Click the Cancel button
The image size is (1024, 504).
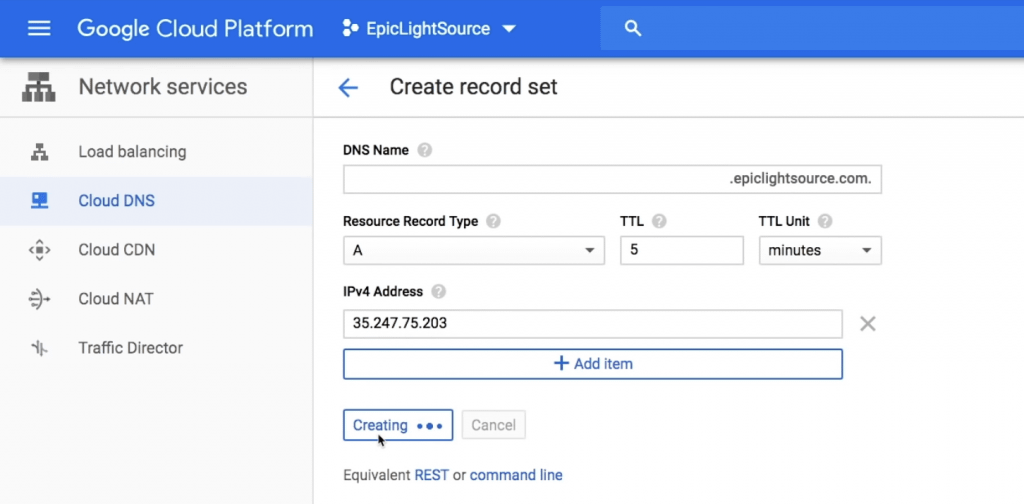point(493,426)
